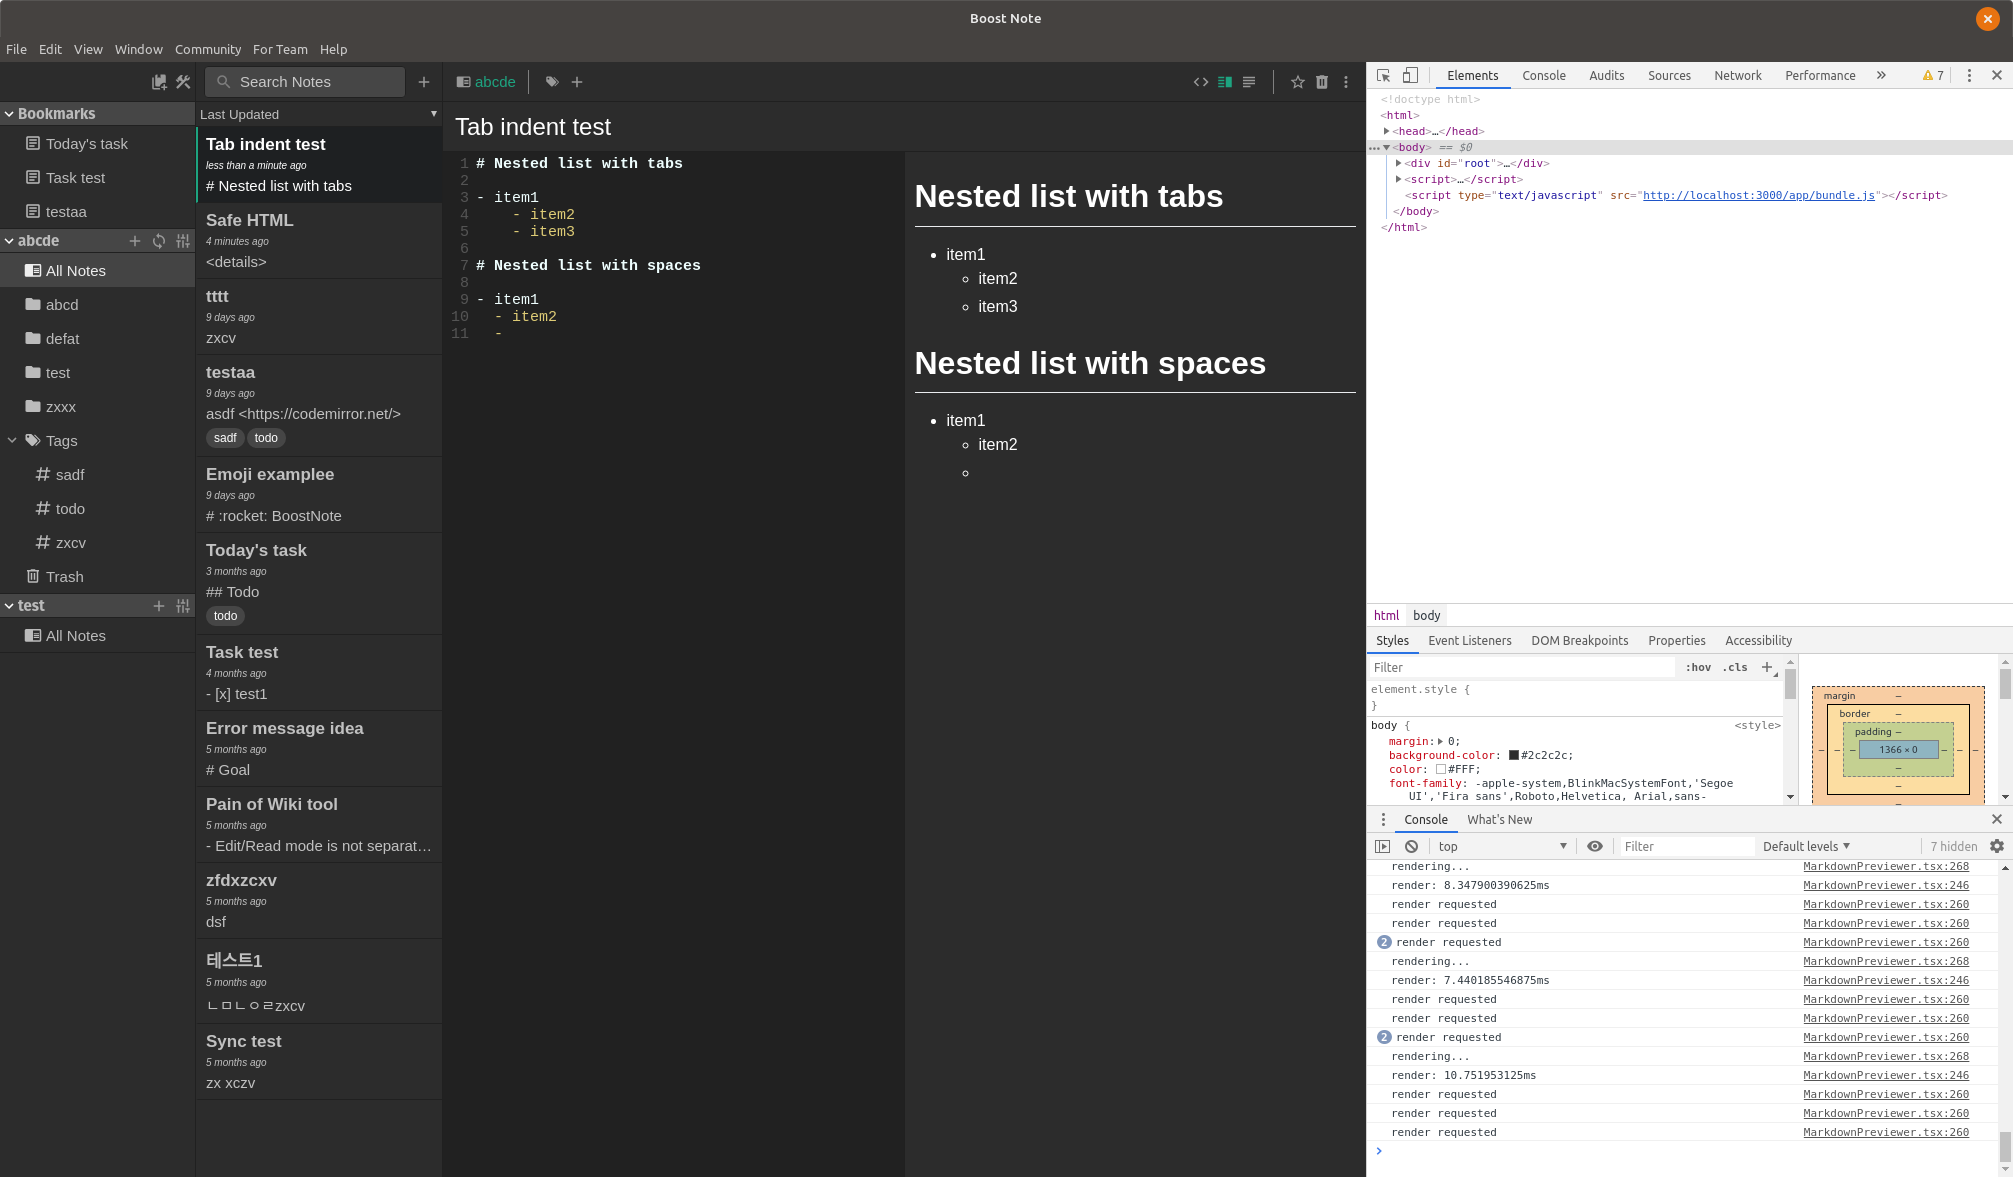Toggle the console live expression eye
This screenshot has height=1177, width=2013.
1595,846
